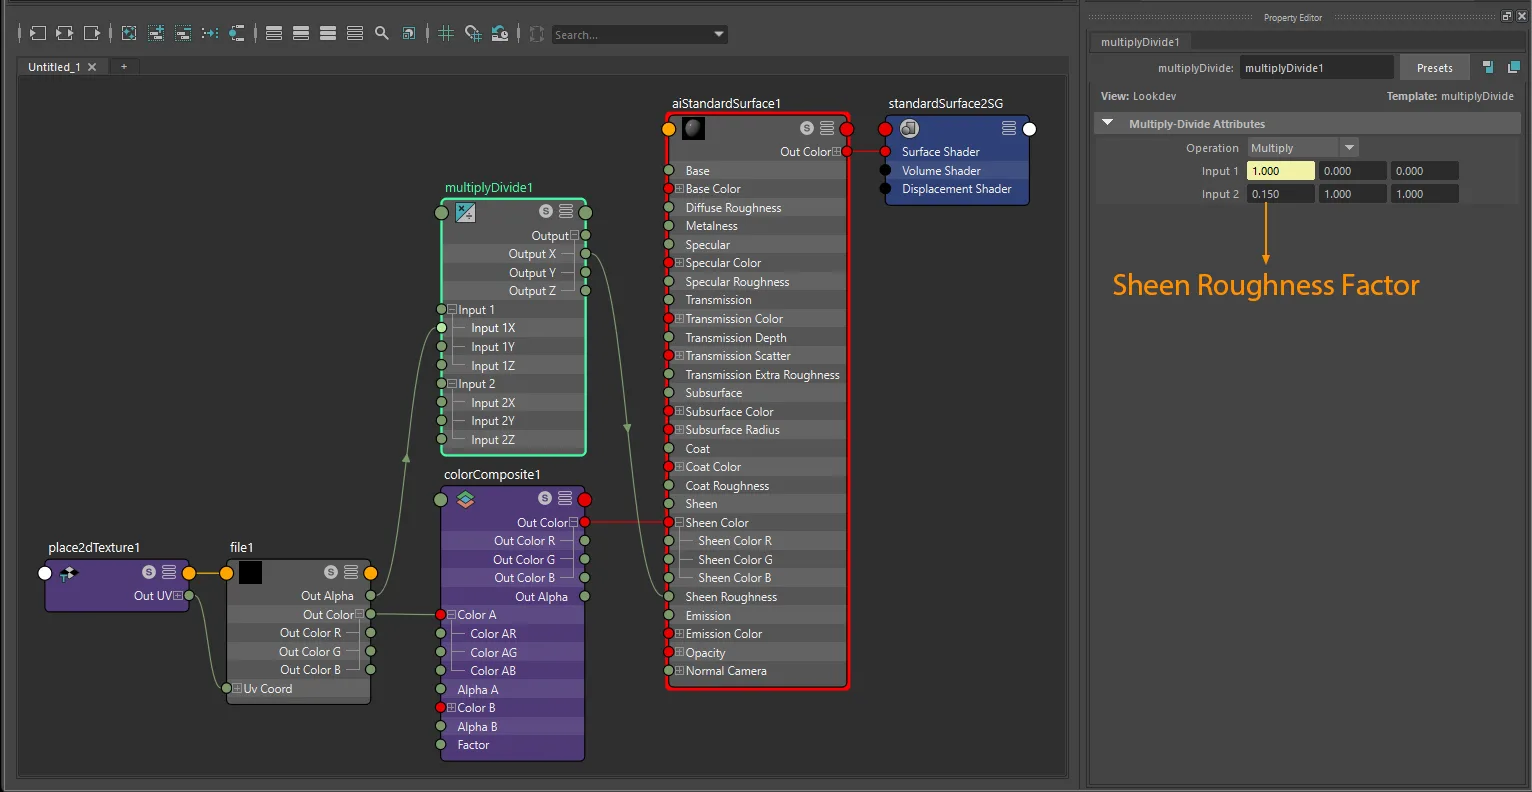Viewport: 1532px width, 792px height.
Task: Click the swatch size toolbar icon
Action: pyautogui.click(x=409, y=33)
